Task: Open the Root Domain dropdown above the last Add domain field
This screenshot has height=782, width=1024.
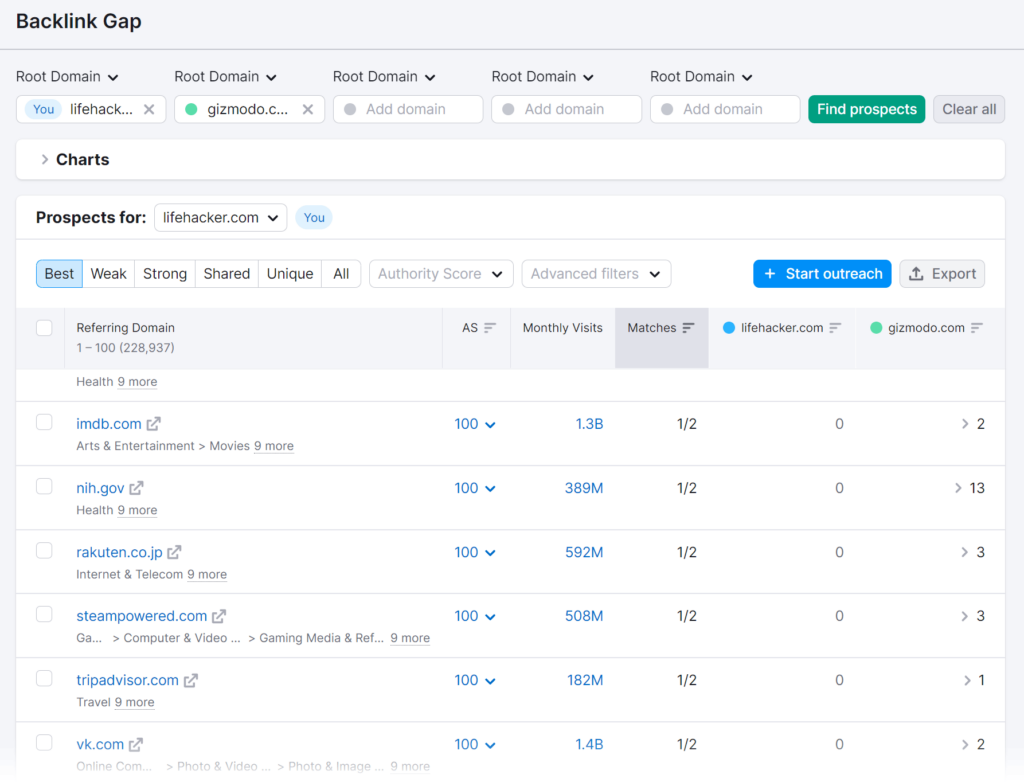Action: 701,76
